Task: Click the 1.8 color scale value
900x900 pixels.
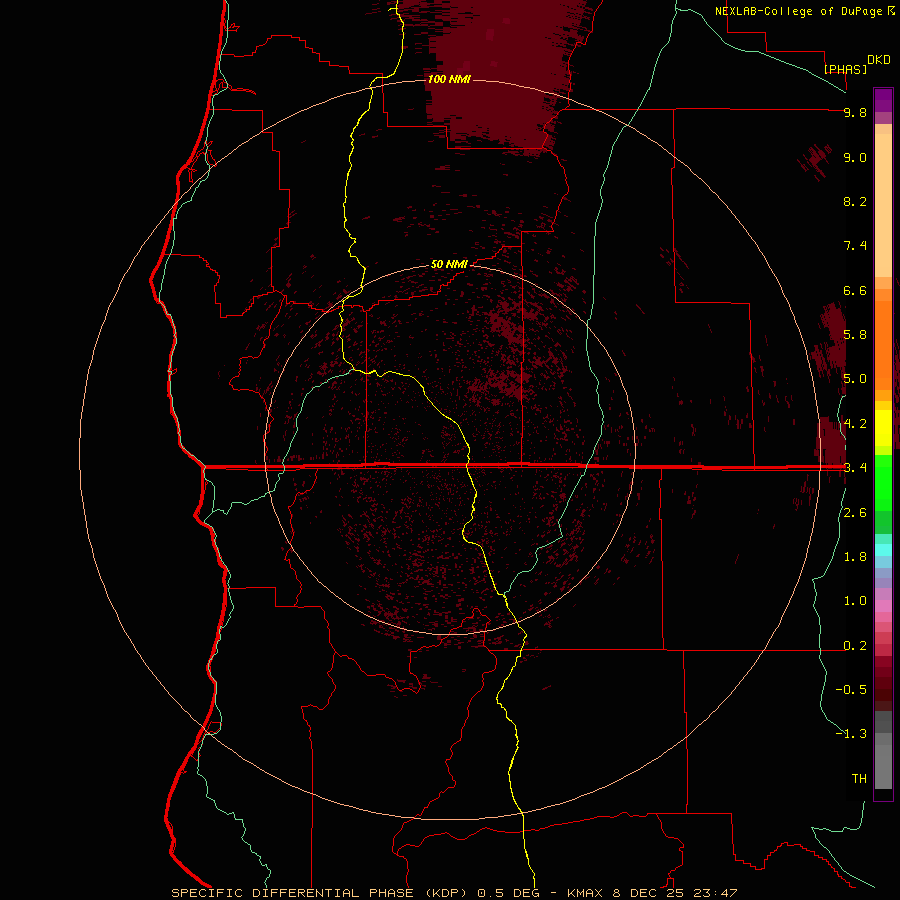Action: (x=855, y=557)
